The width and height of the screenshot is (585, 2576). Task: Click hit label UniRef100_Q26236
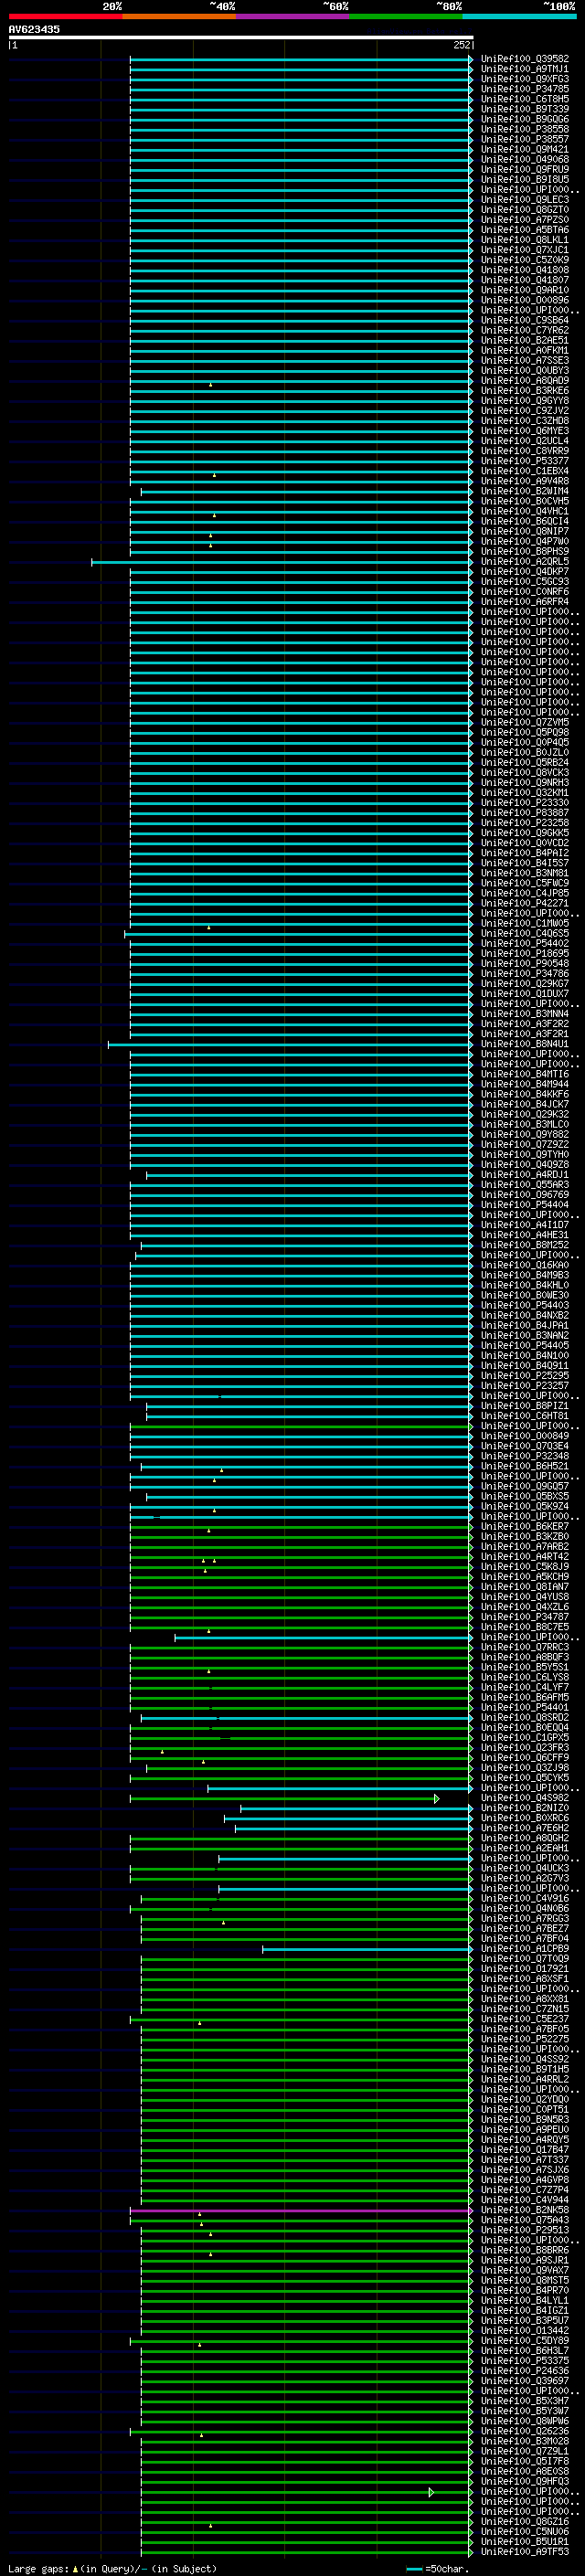point(524,2431)
